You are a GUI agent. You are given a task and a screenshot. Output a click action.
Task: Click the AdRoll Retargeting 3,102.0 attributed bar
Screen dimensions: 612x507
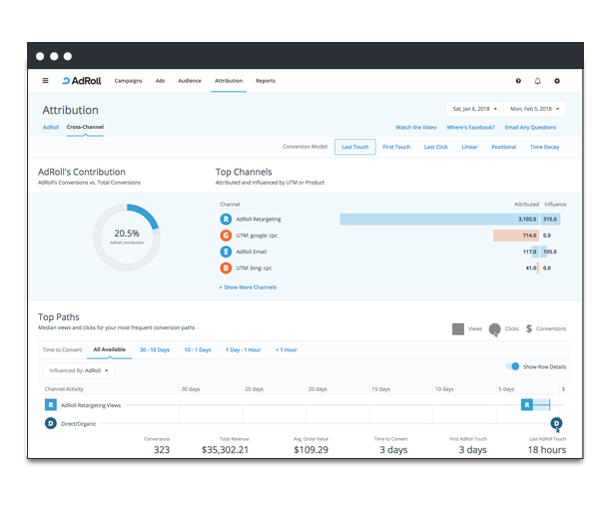click(439, 219)
